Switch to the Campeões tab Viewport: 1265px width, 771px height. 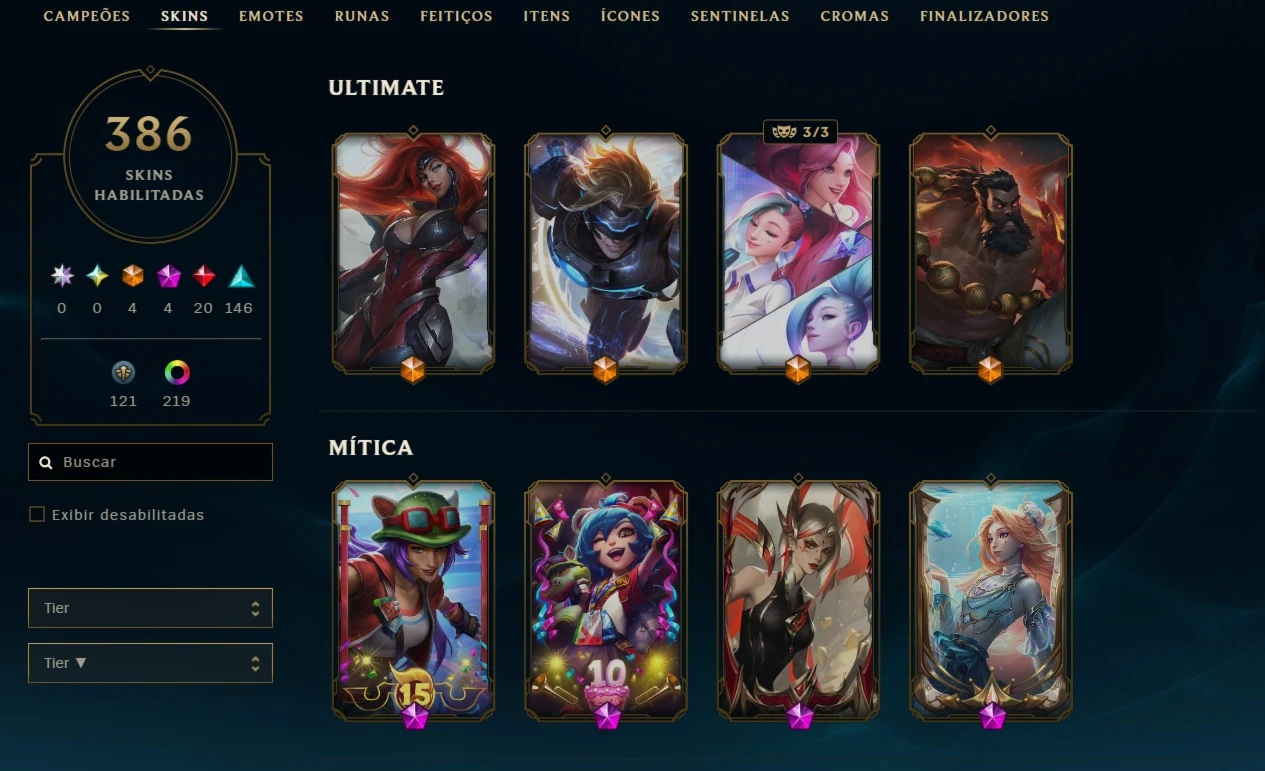coord(87,16)
